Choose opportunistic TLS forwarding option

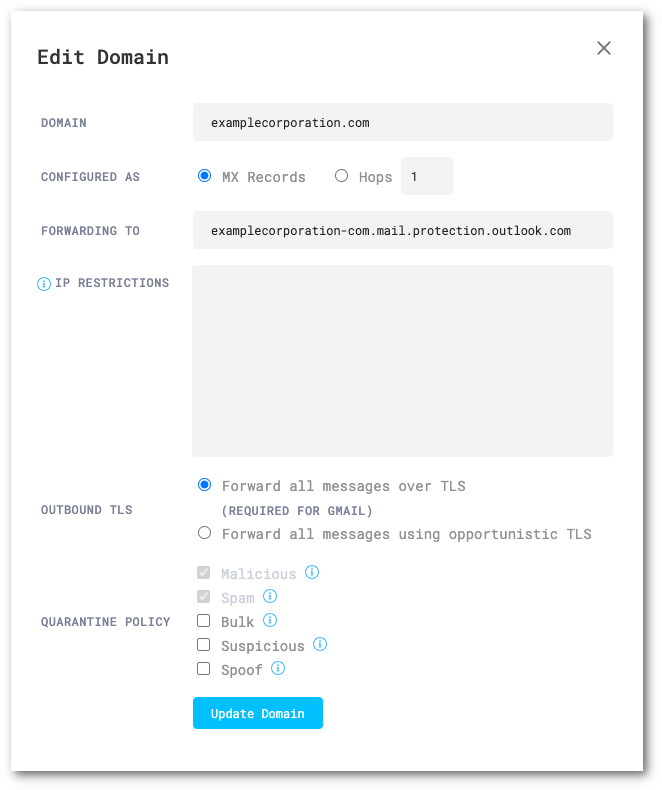[x=205, y=533]
